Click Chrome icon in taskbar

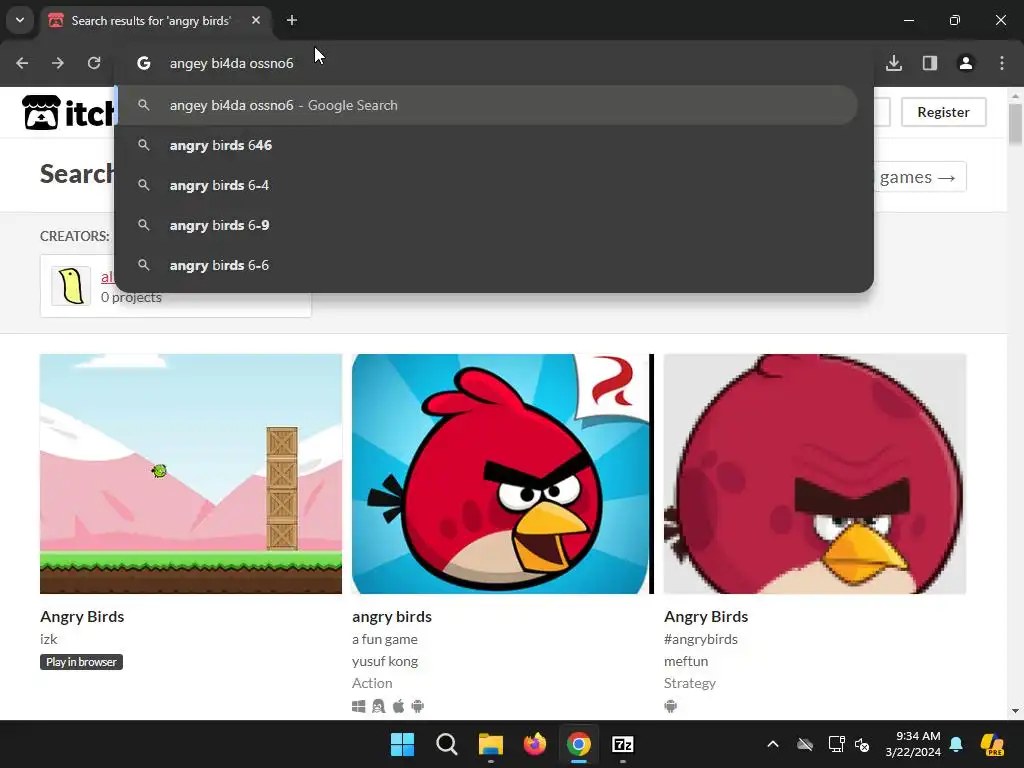(x=579, y=744)
